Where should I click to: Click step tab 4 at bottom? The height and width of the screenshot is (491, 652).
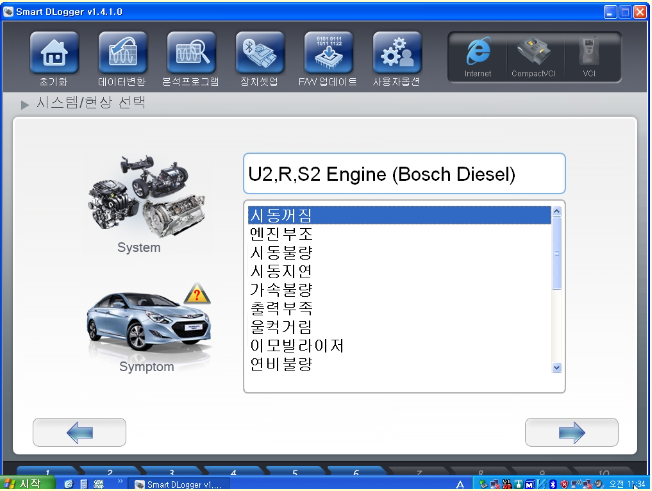[x=233, y=471]
